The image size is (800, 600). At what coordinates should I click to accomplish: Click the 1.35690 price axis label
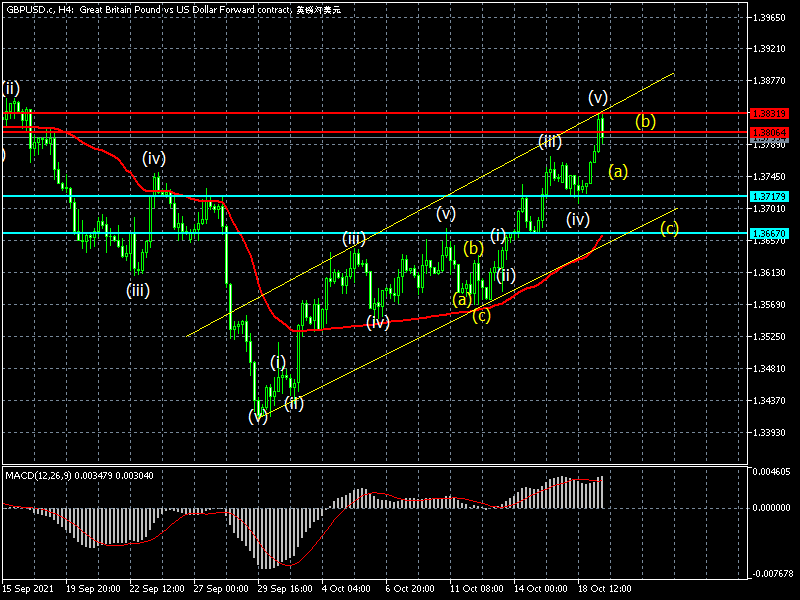769,305
